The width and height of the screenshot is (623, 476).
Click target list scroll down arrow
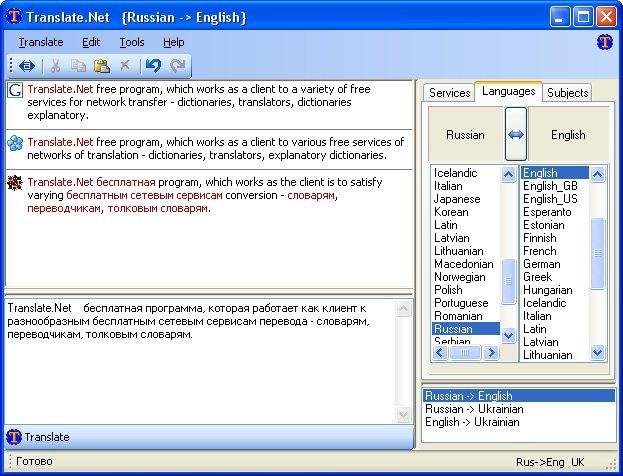click(x=598, y=352)
